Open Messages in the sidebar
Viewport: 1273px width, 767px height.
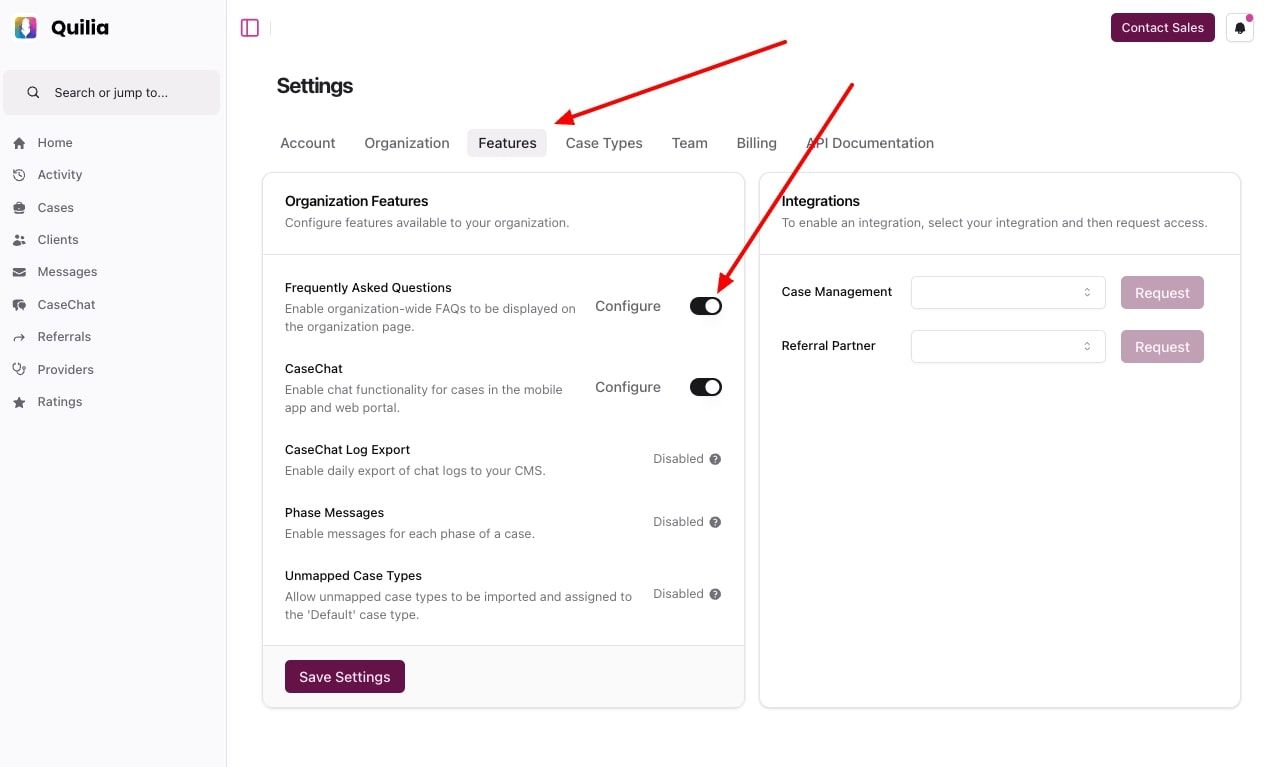67,272
